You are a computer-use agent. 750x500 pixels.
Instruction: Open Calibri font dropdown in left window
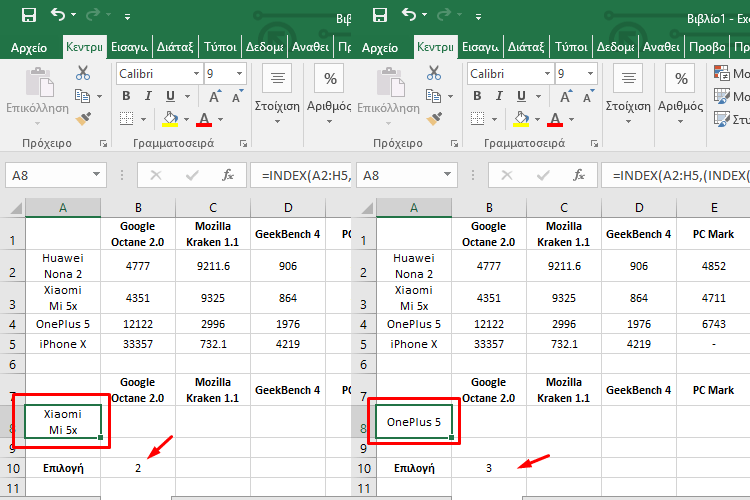(196, 74)
